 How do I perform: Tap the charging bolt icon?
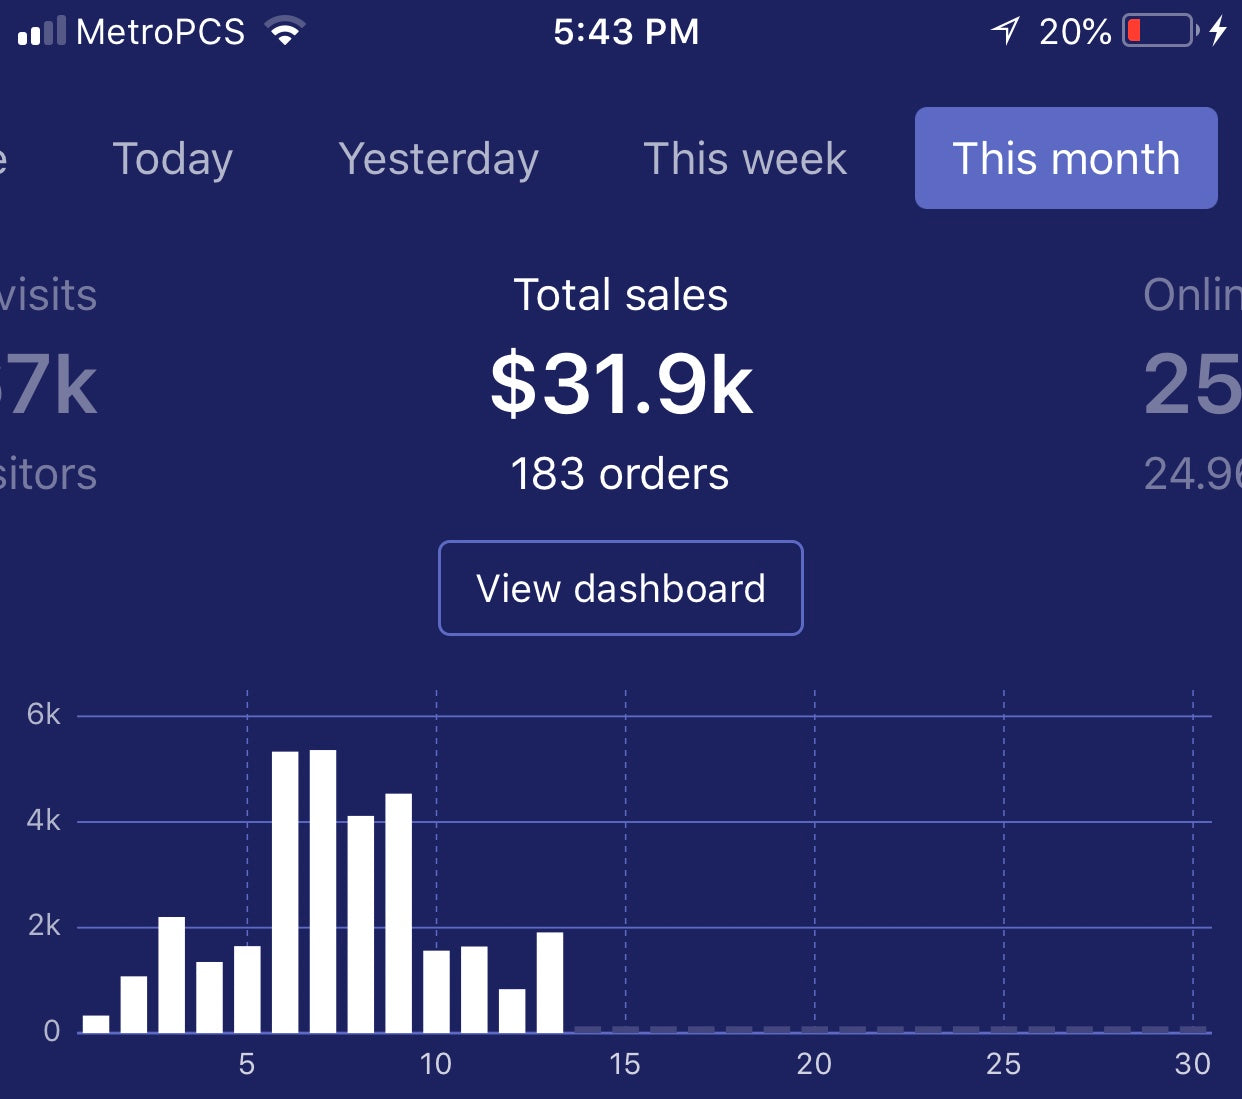(1218, 31)
